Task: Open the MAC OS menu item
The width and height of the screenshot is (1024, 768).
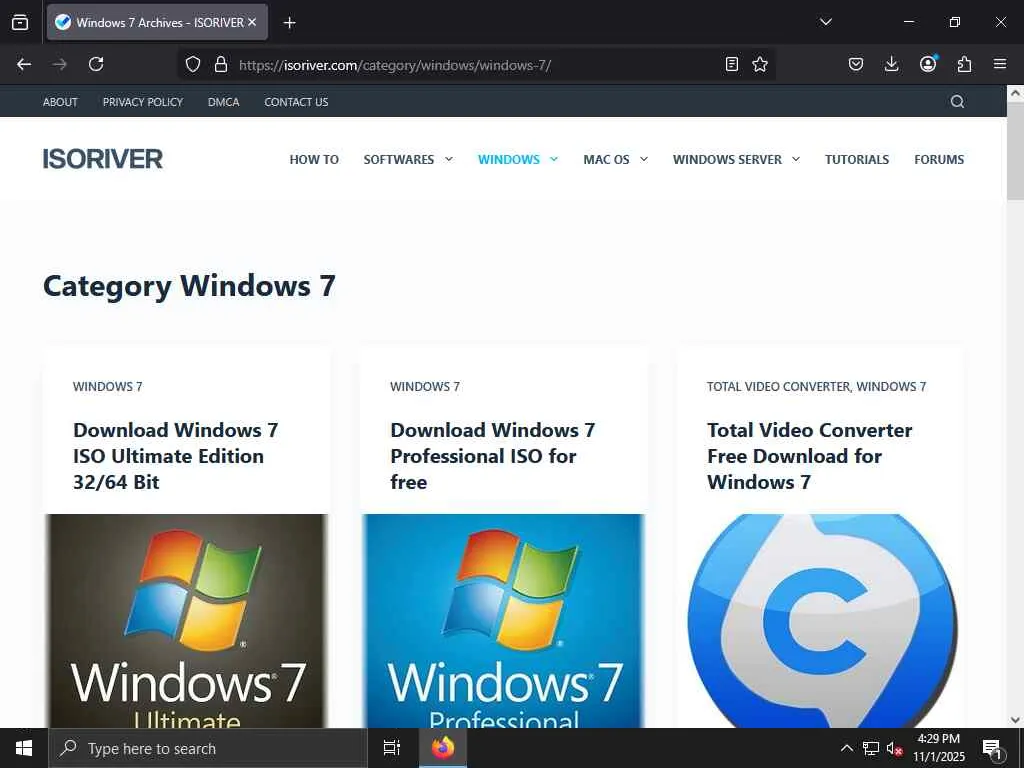Action: 606,159
